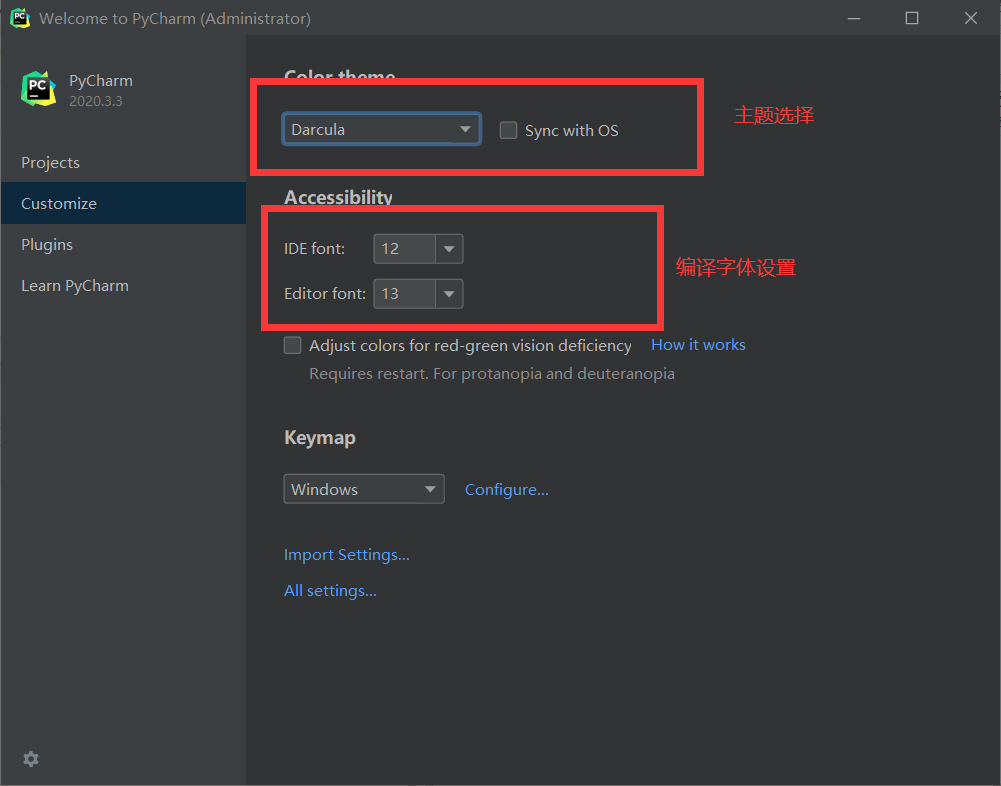This screenshot has width=1001, height=786.
Task: Click the Keymap section heading
Action: [319, 438]
